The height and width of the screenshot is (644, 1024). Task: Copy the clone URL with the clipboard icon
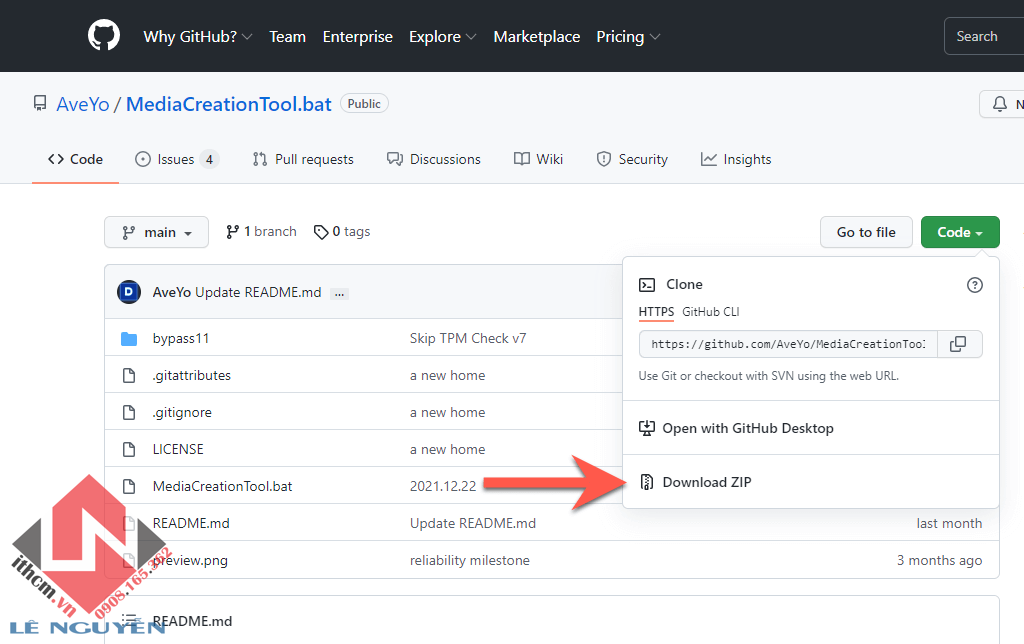coord(958,344)
